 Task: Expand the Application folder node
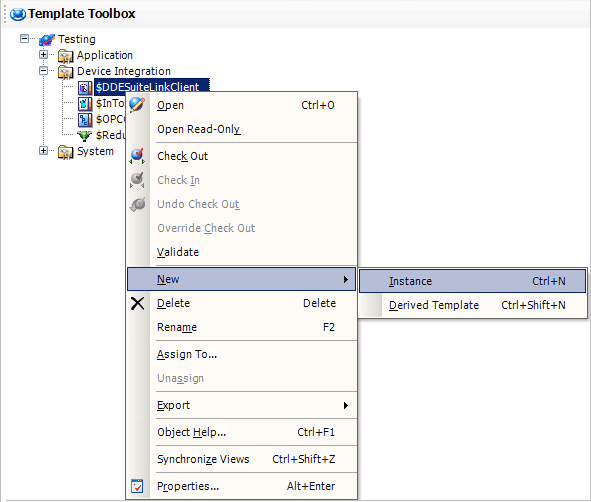pyautogui.click(x=43, y=55)
